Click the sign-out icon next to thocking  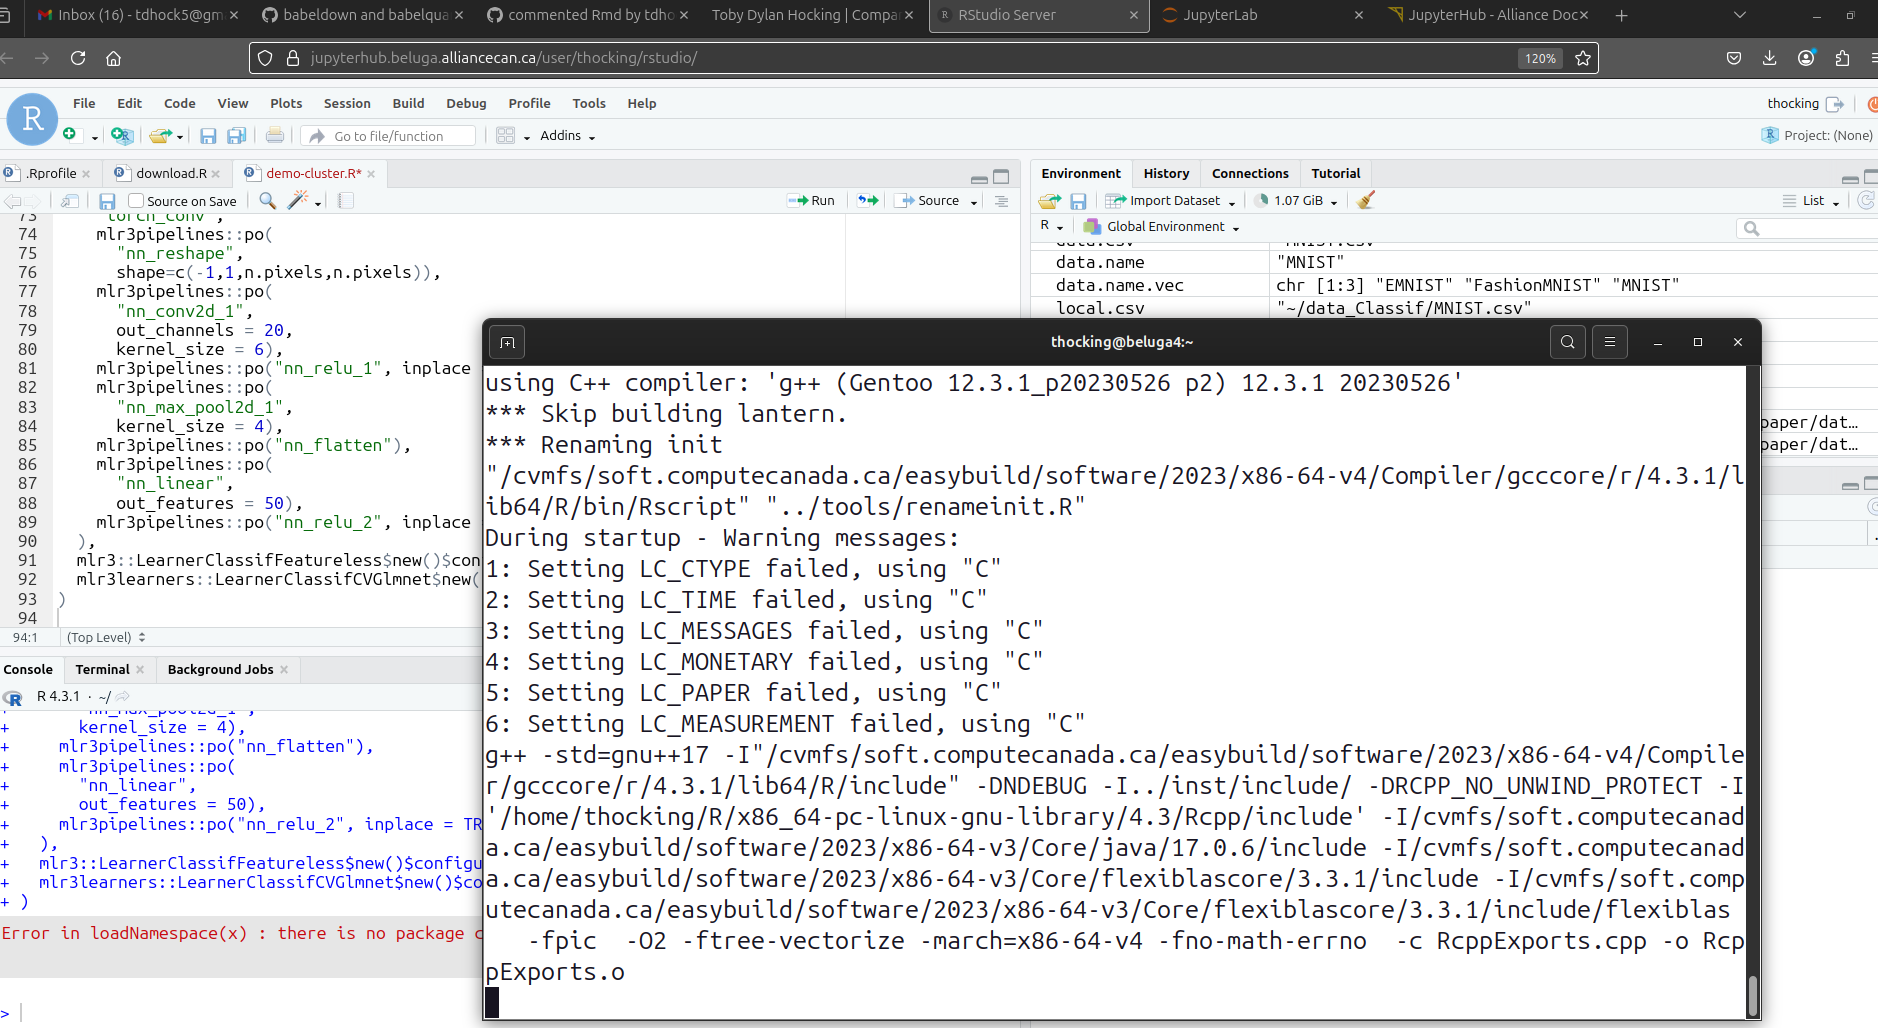1835,104
